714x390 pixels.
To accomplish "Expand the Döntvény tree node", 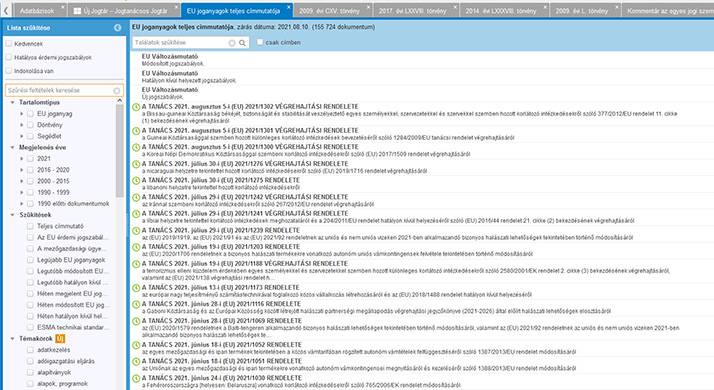I will 21,125.
